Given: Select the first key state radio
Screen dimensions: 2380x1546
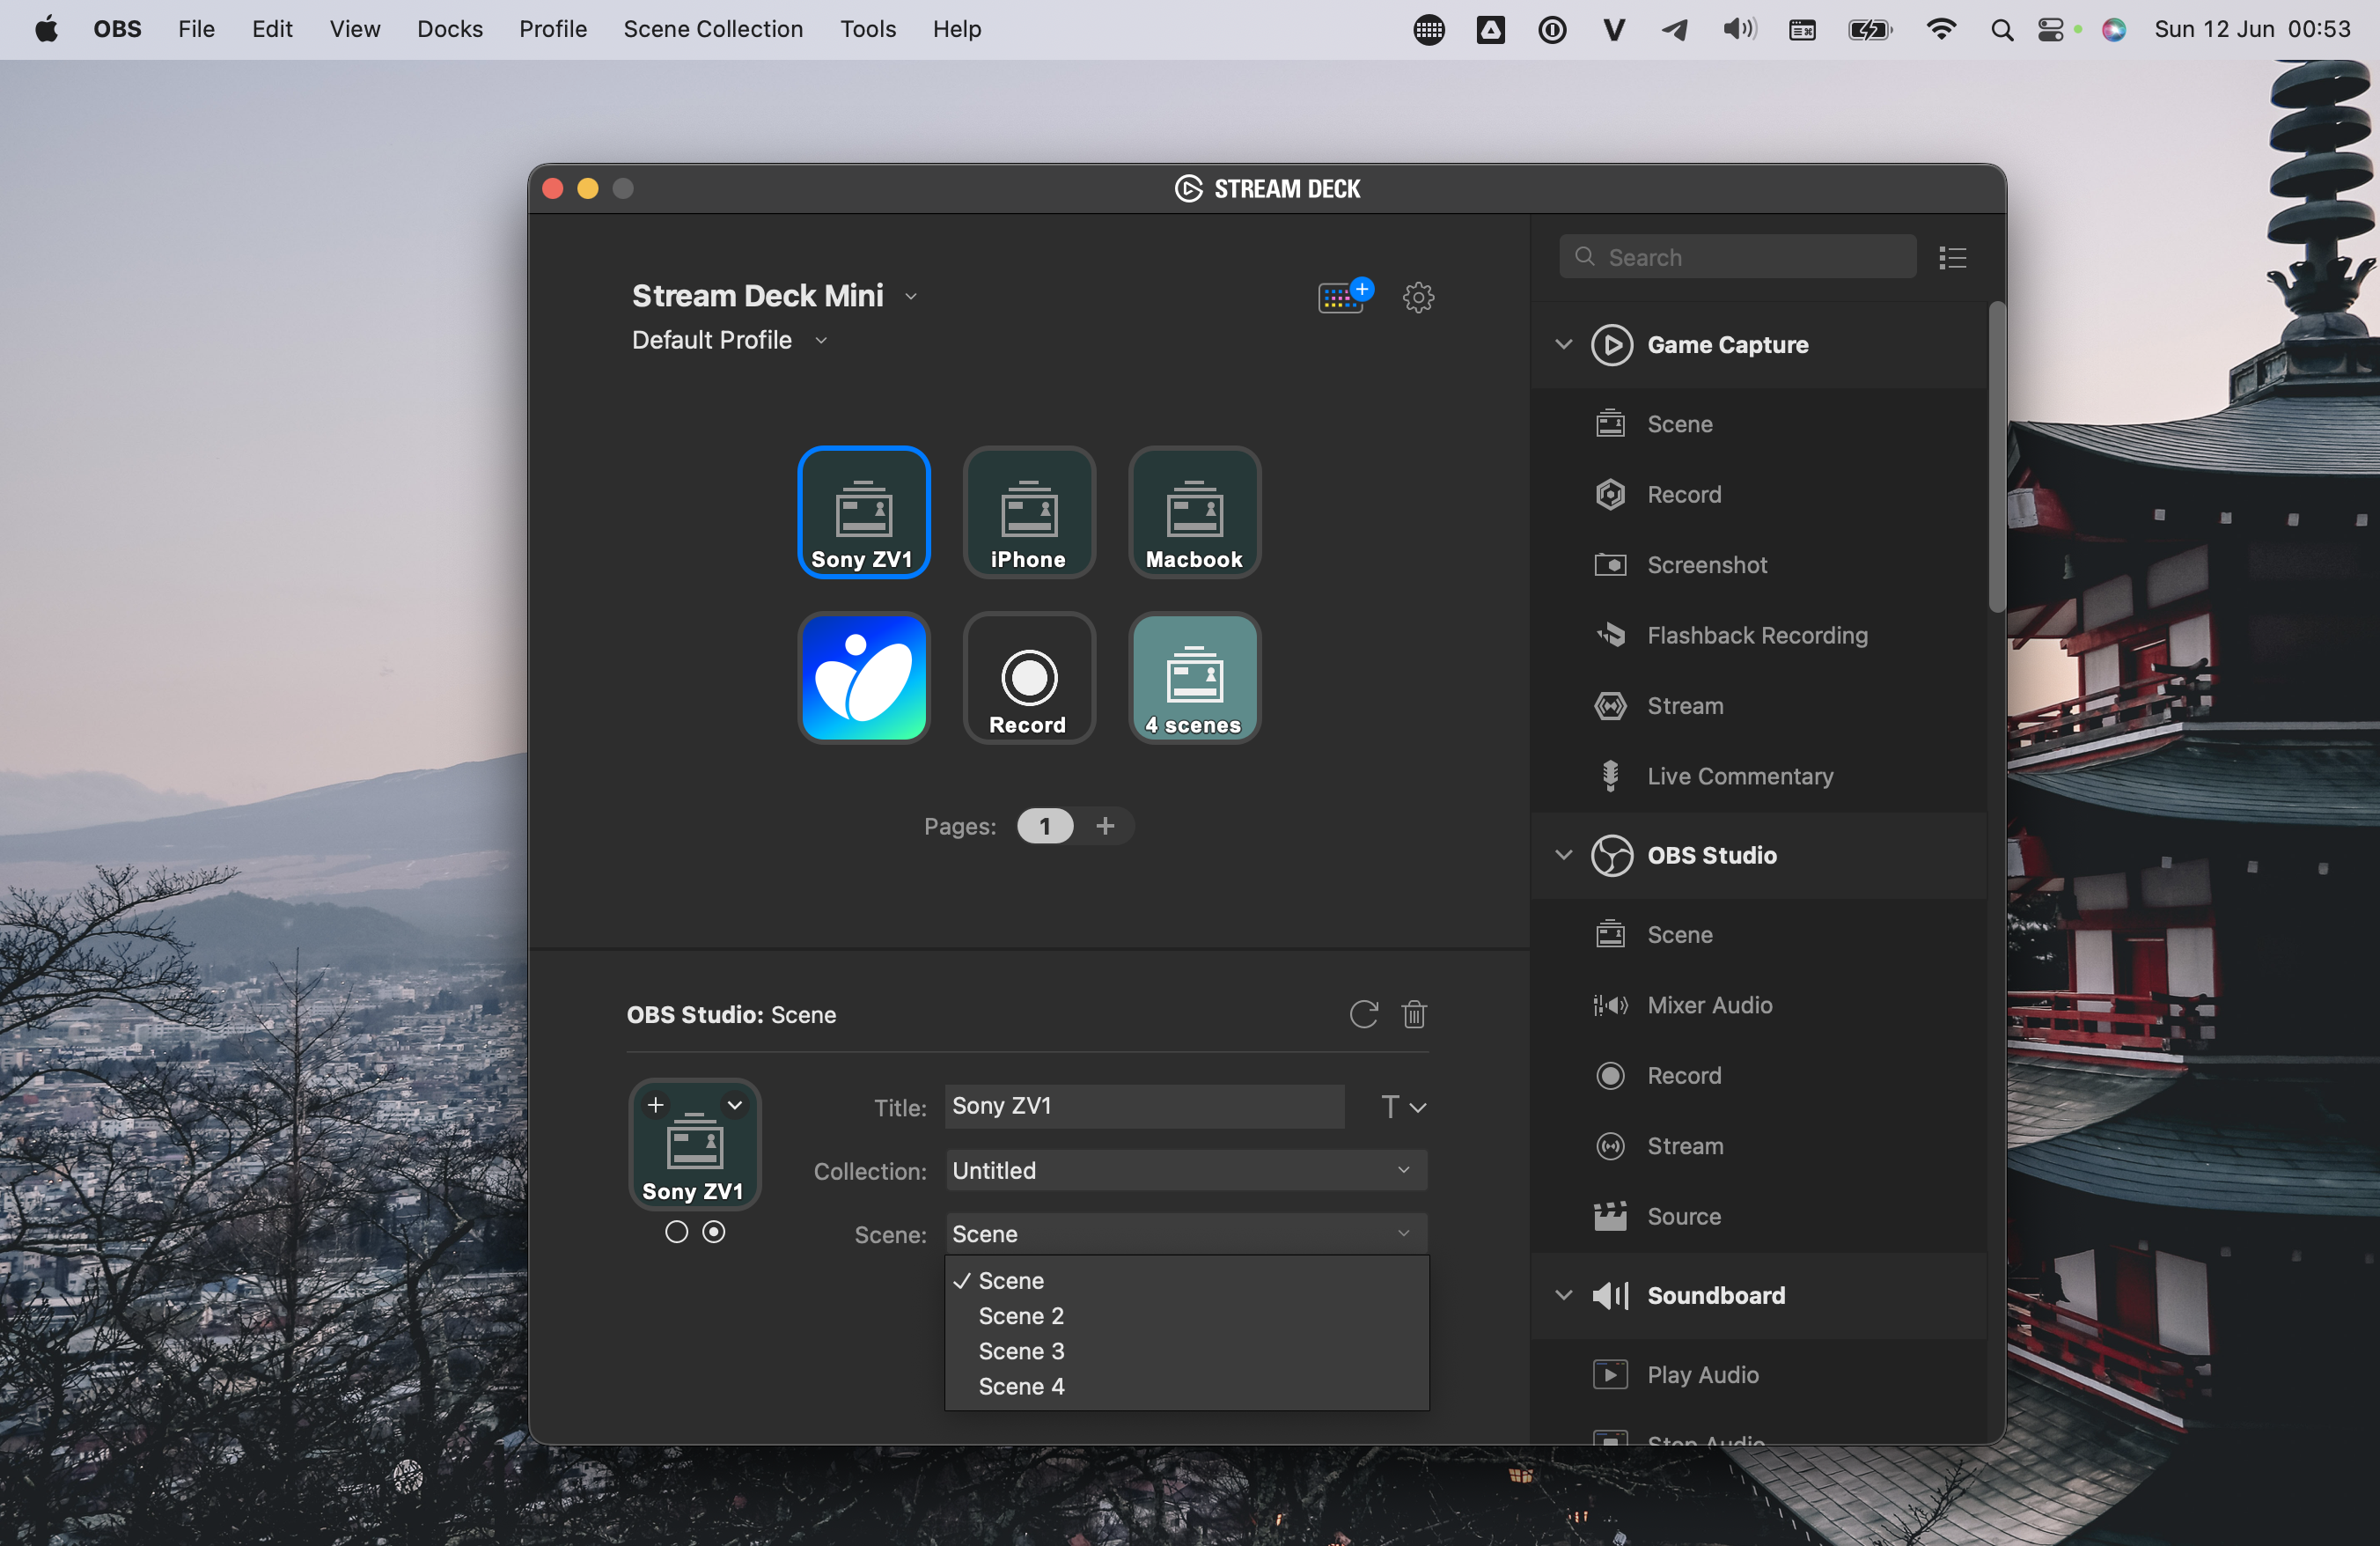Looking at the screenshot, I should pos(676,1232).
